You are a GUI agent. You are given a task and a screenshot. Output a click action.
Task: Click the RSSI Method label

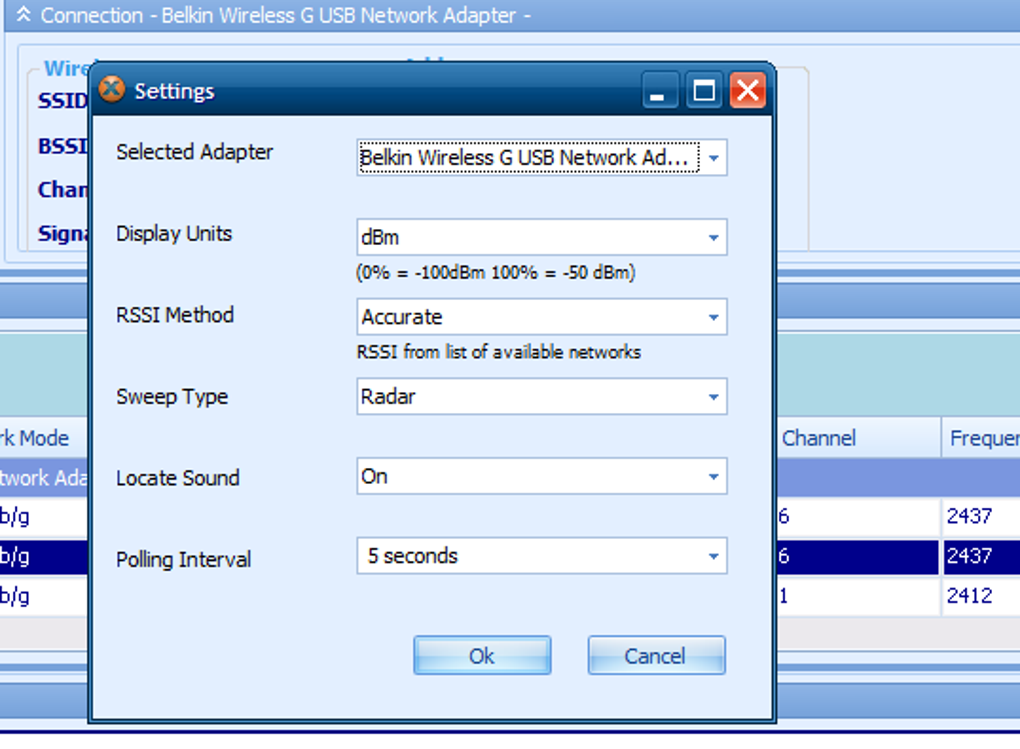coord(175,315)
